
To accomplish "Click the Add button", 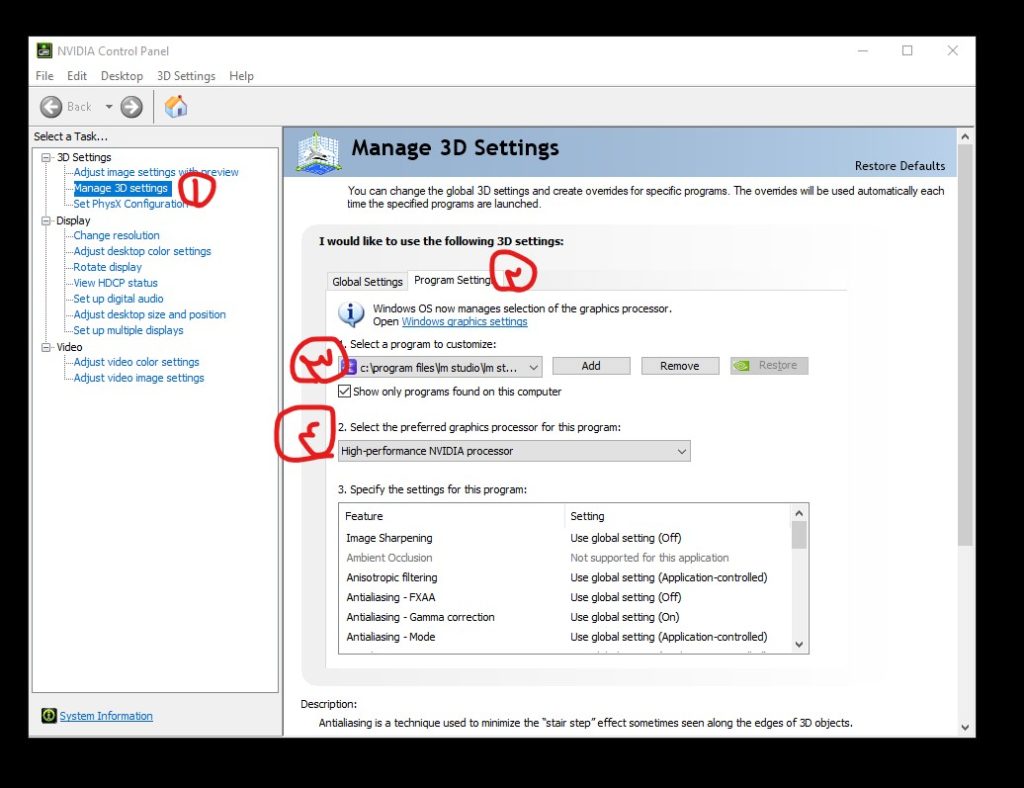I will [x=591, y=366].
